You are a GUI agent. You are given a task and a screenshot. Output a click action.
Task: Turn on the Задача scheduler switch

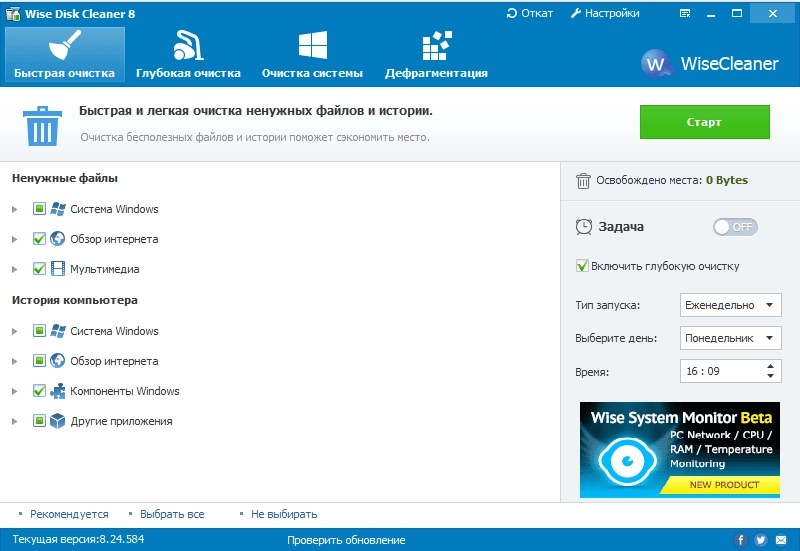[735, 227]
